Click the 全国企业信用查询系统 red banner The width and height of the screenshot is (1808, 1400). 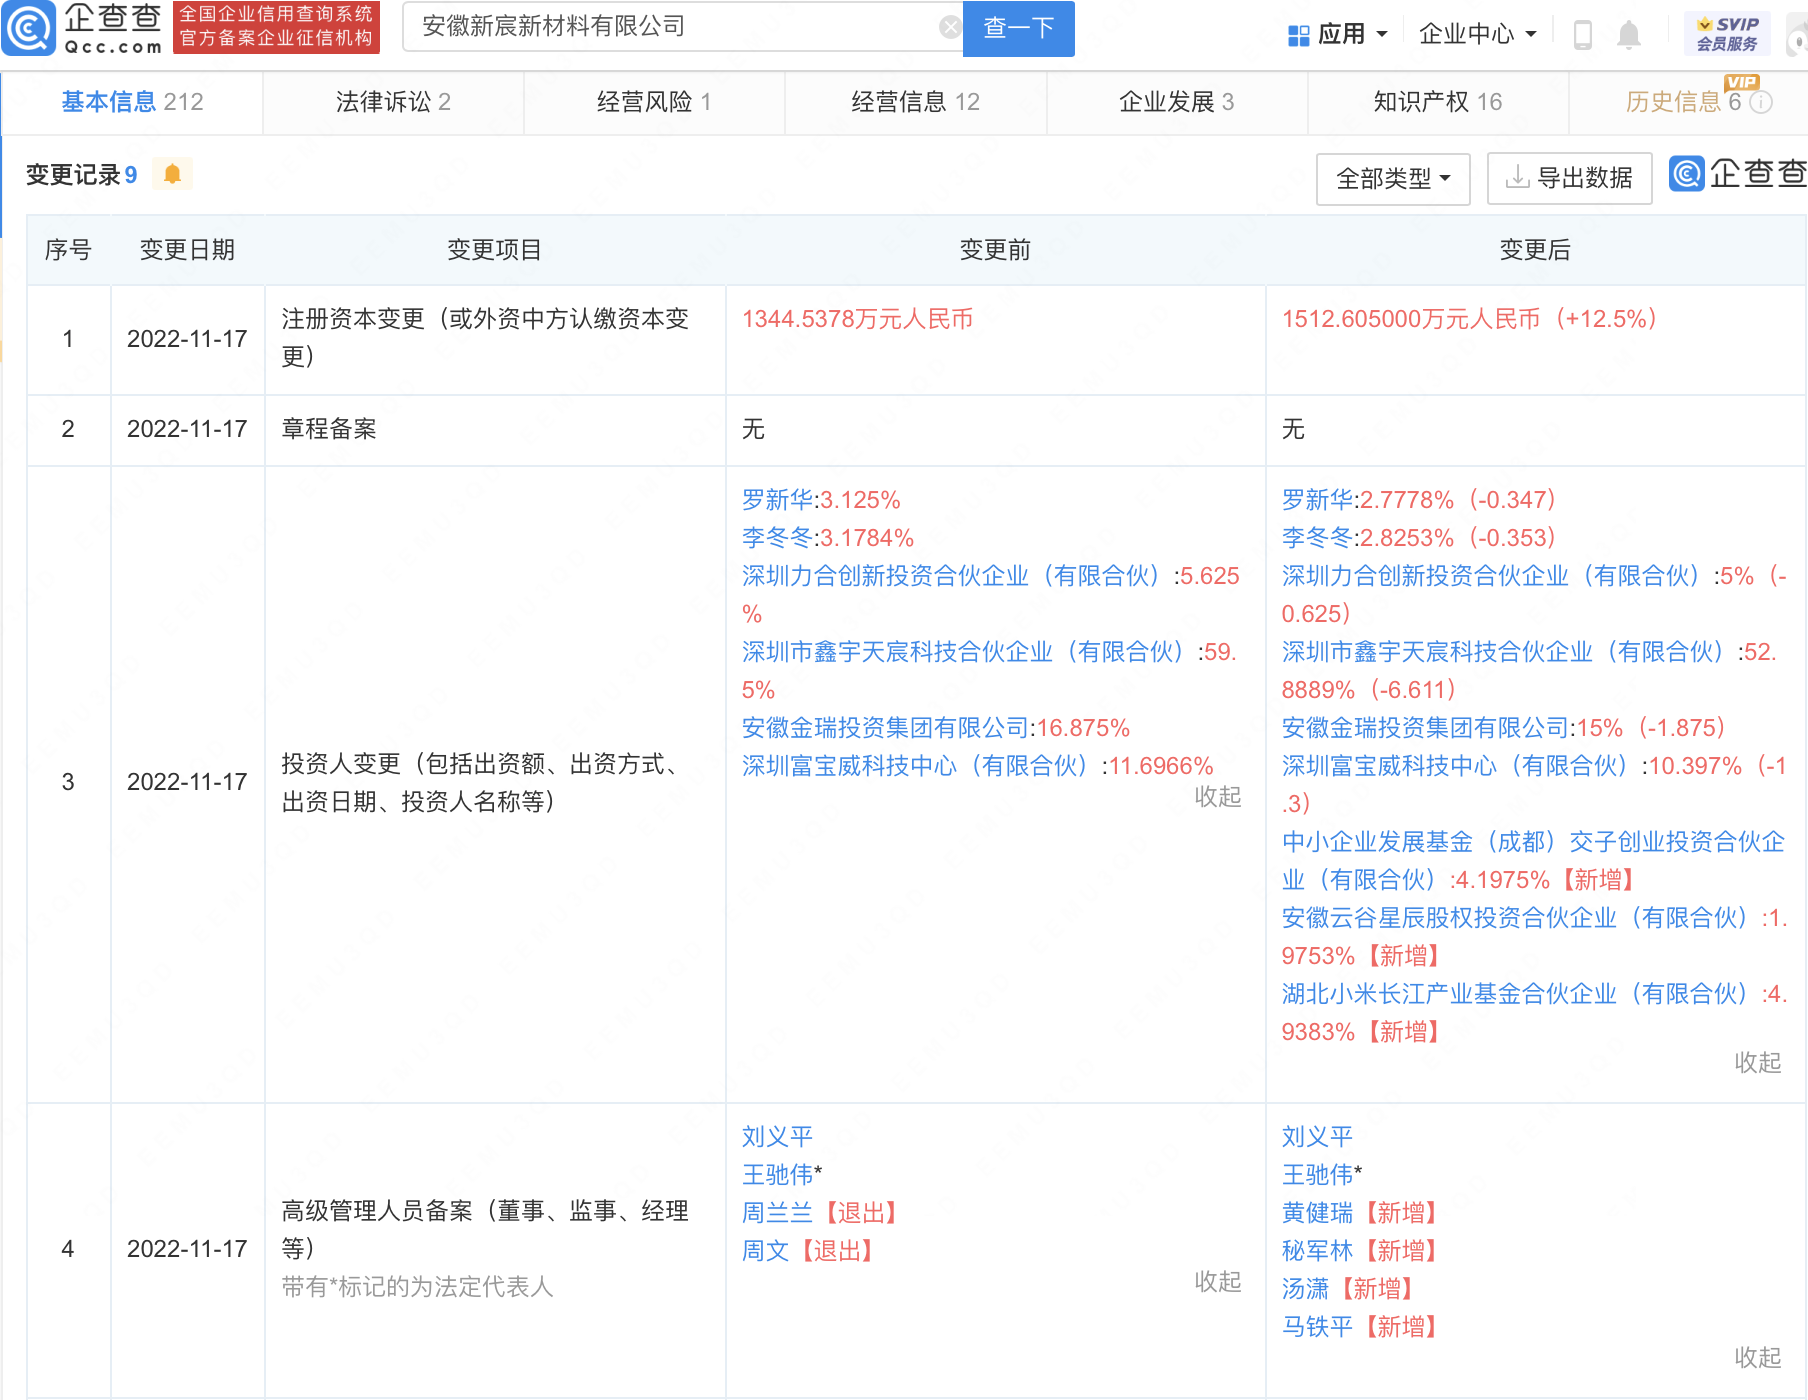pos(276,27)
